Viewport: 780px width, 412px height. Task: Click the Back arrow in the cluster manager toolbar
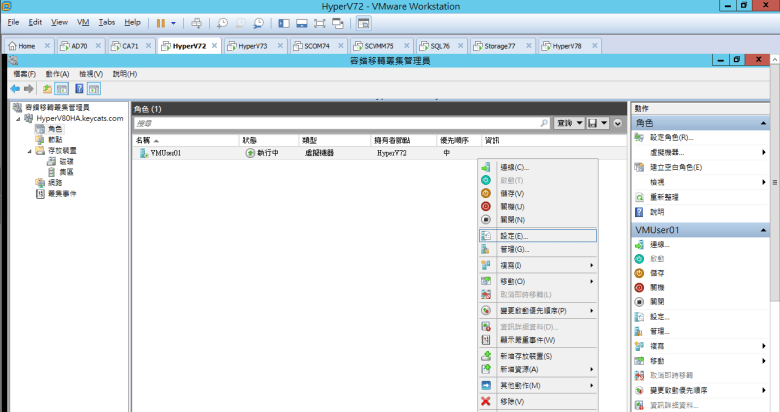15,89
